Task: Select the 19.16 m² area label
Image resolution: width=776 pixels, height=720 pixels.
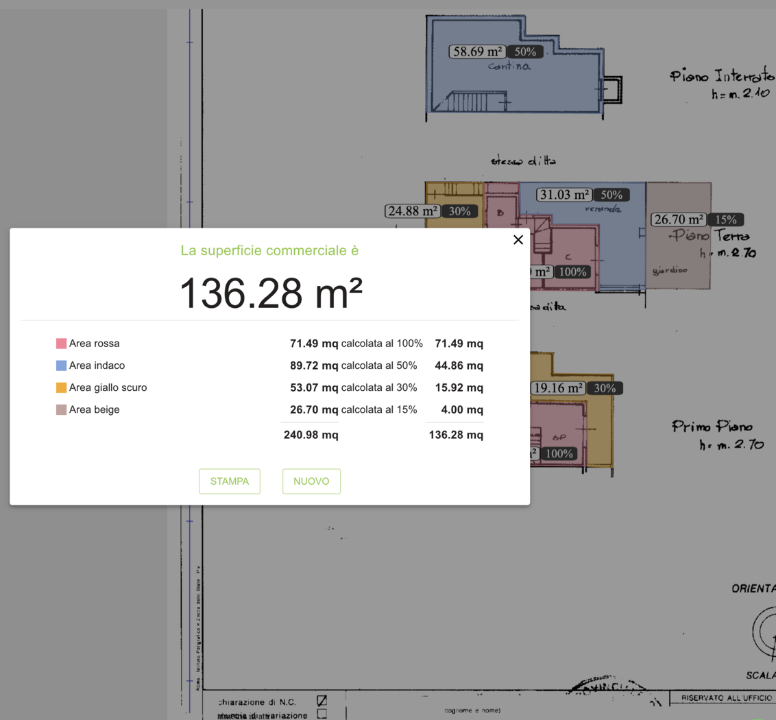Action: (x=558, y=388)
